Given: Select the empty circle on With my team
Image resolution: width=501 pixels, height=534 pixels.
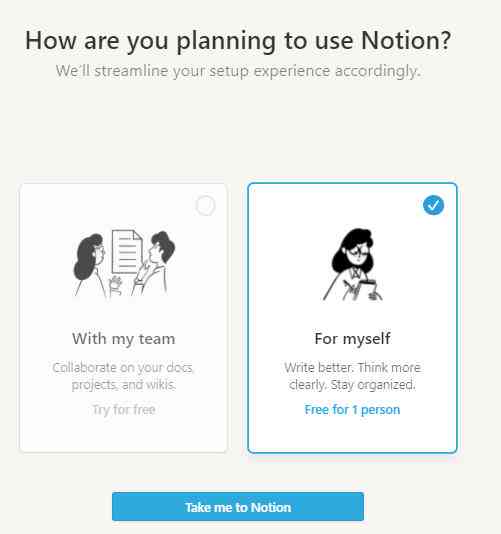Looking at the screenshot, I should coord(205,205).
